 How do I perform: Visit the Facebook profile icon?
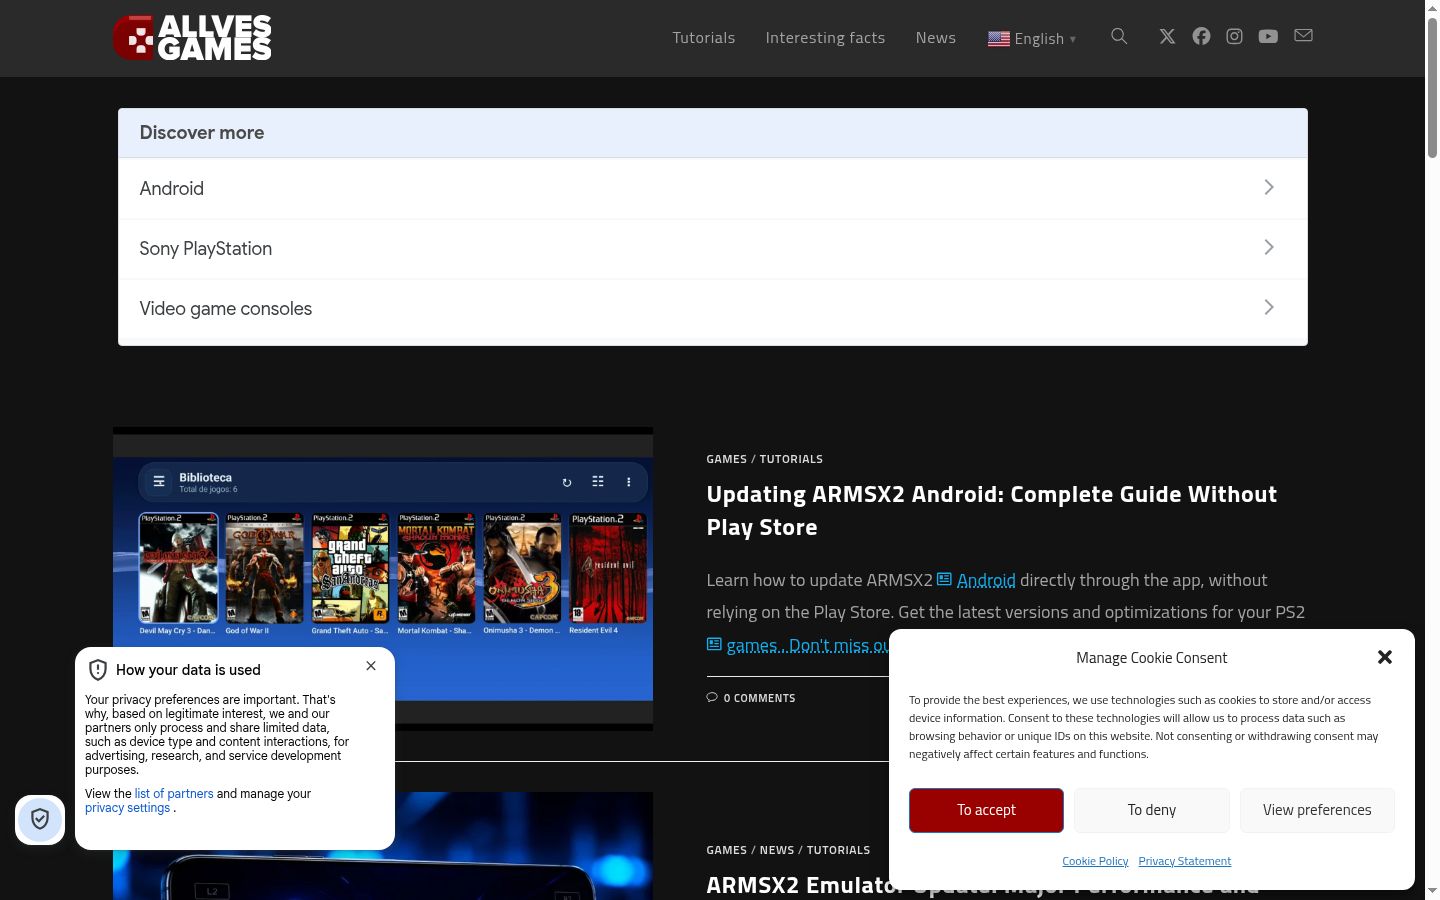(x=1201, y=37)
